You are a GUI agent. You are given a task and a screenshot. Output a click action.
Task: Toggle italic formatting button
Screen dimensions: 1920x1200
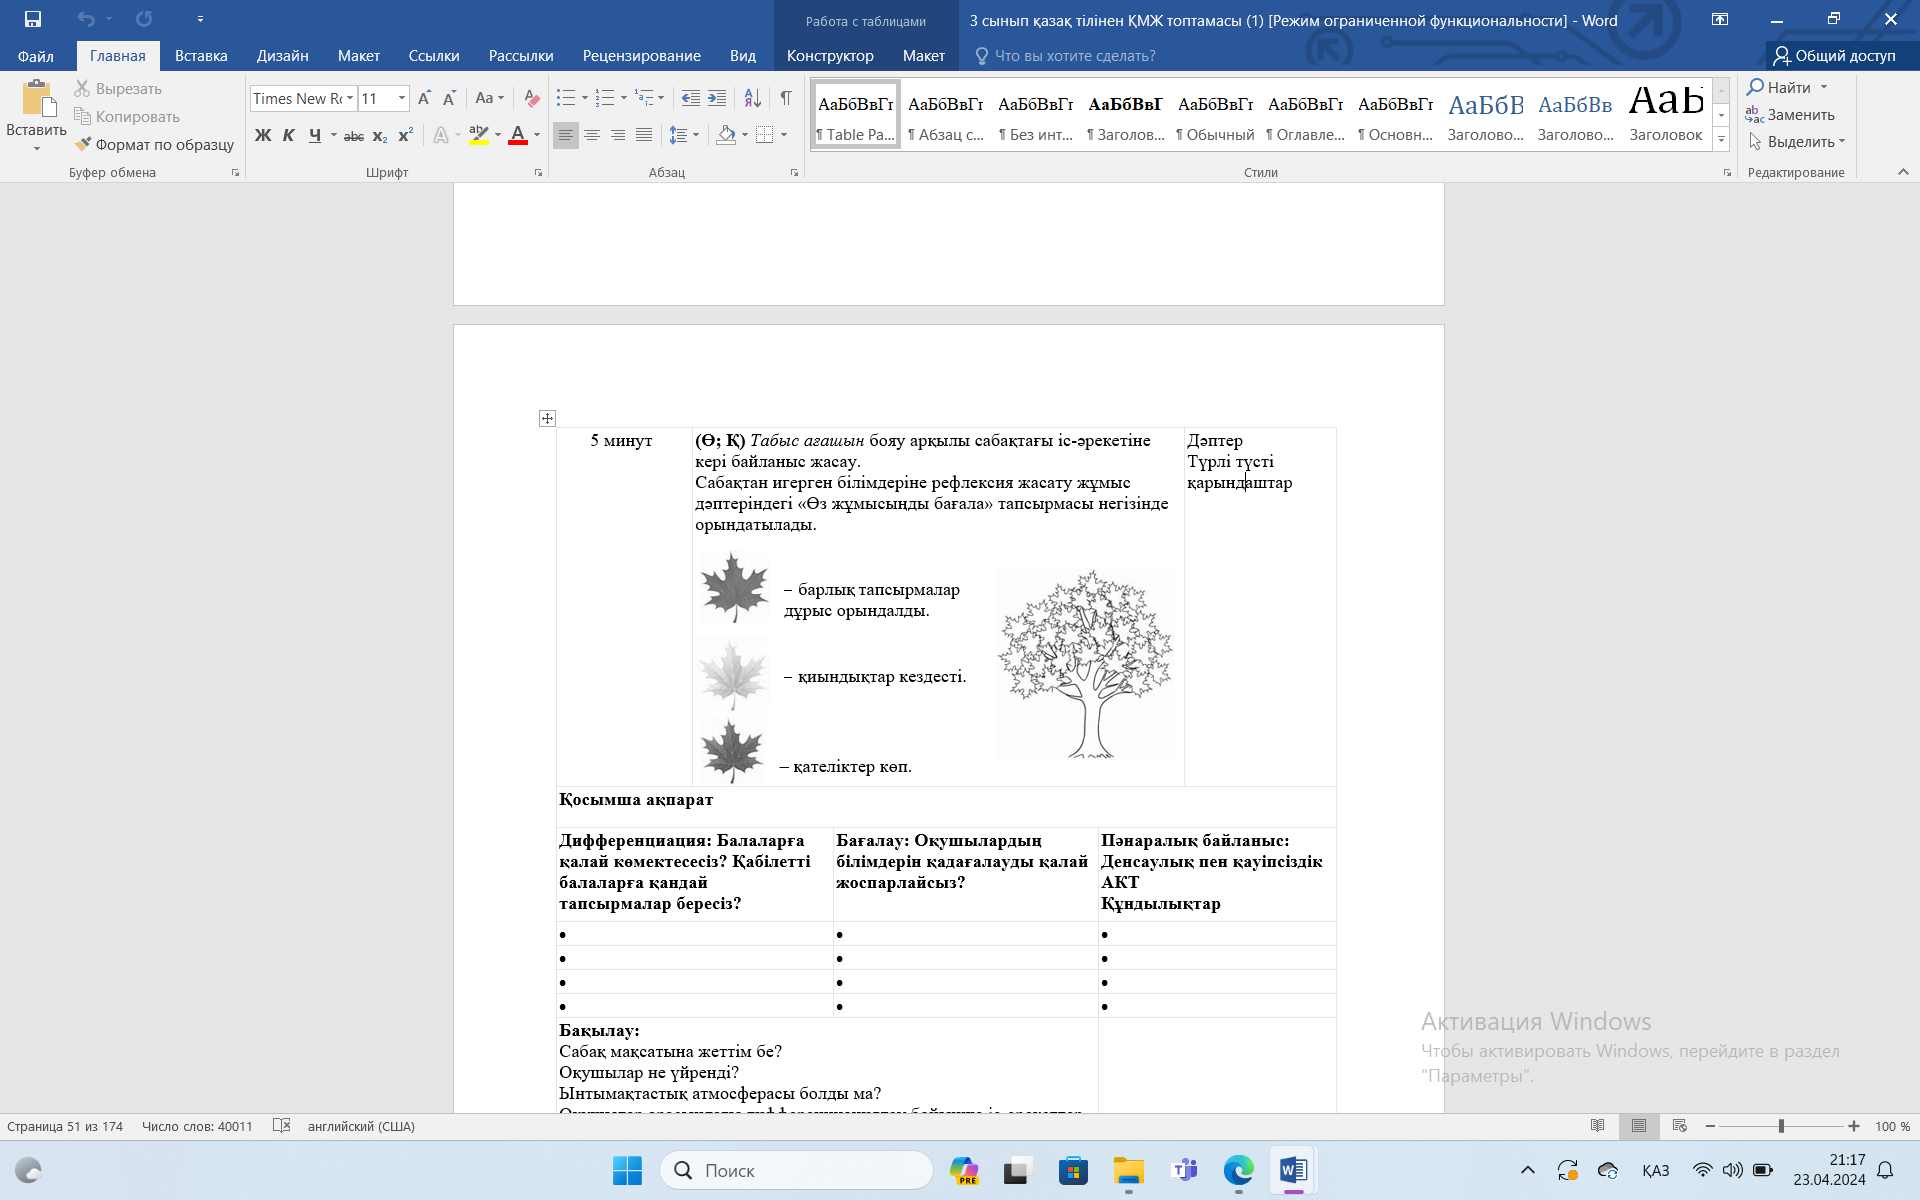288,135
